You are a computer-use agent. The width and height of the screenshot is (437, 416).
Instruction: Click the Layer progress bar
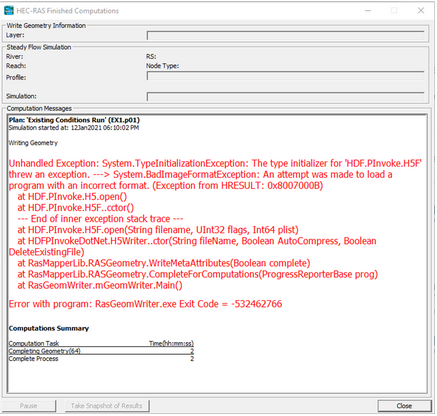click(286, 35)
